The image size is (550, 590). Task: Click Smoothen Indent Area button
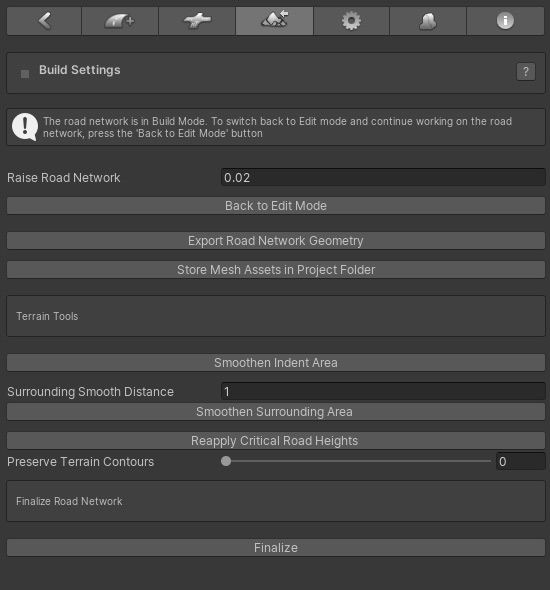tap(276, 363)
